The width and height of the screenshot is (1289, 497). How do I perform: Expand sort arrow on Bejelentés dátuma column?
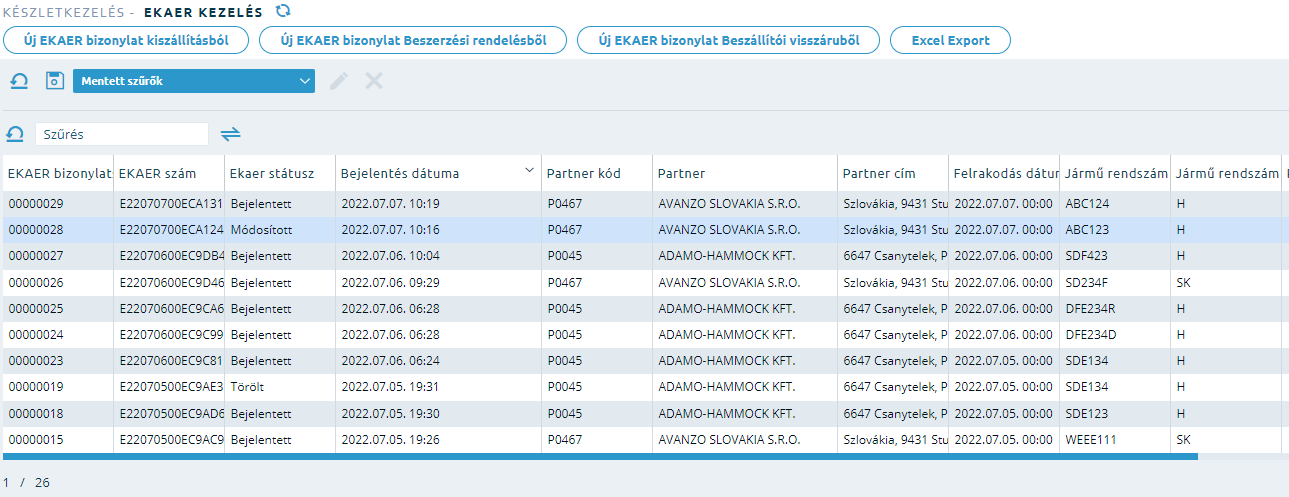(529, 172)
